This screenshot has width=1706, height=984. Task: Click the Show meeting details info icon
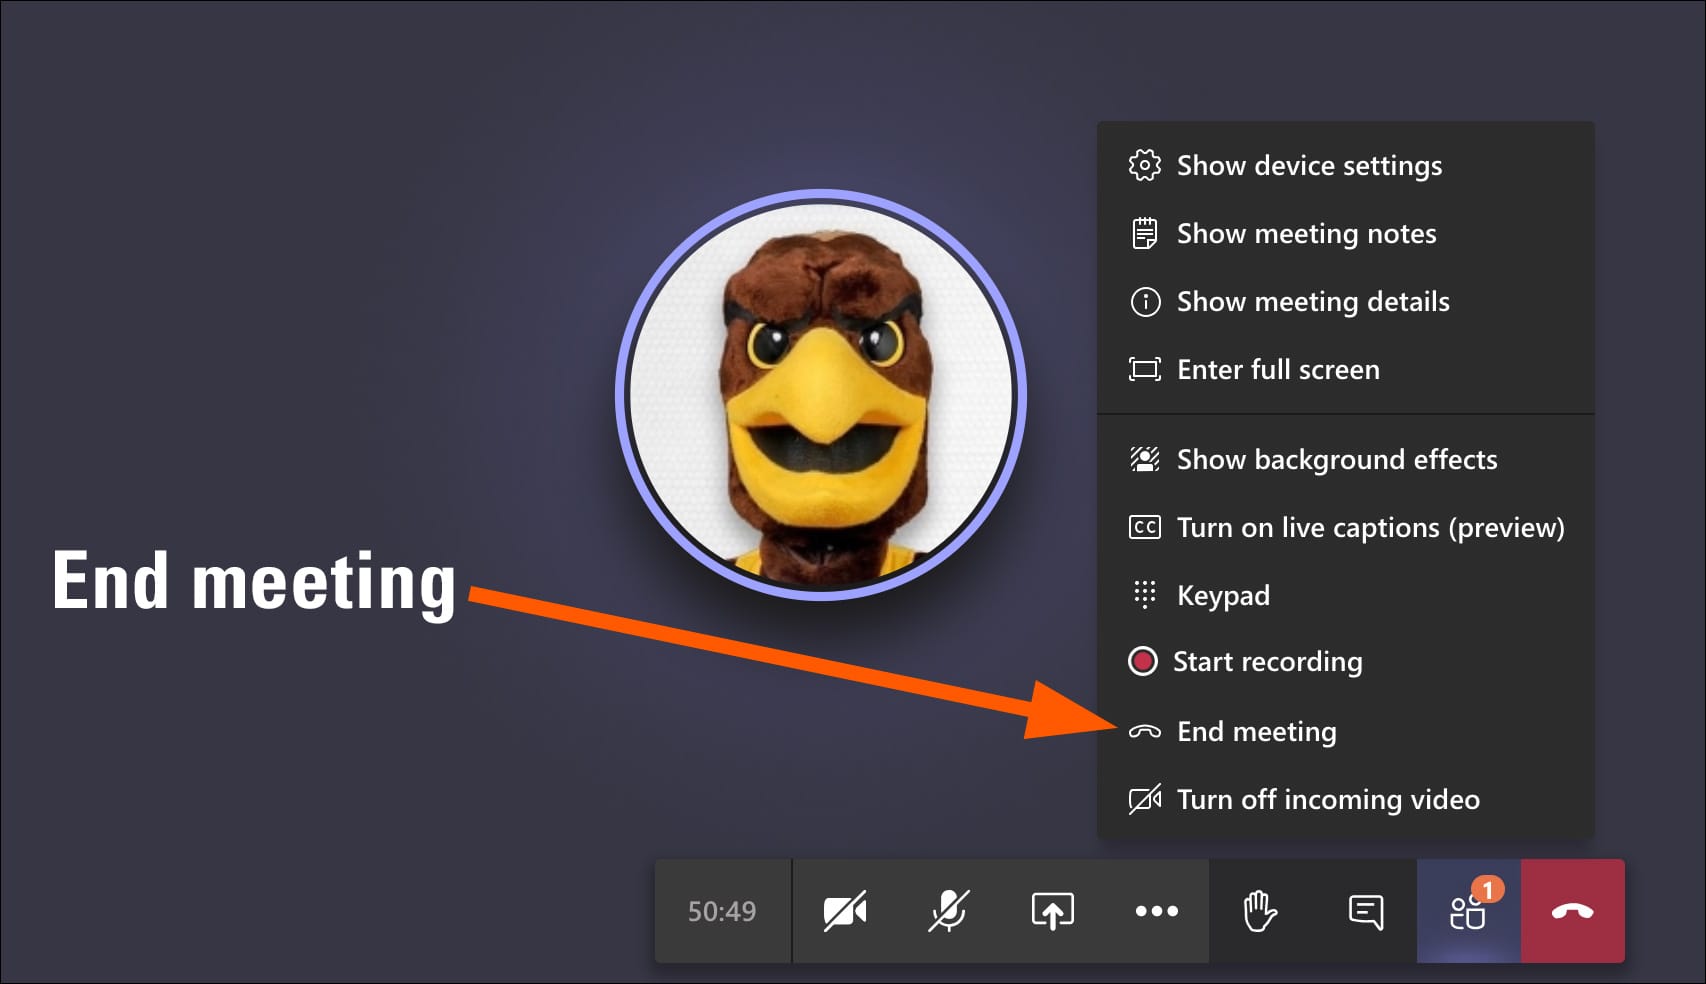pos(1145,301)
